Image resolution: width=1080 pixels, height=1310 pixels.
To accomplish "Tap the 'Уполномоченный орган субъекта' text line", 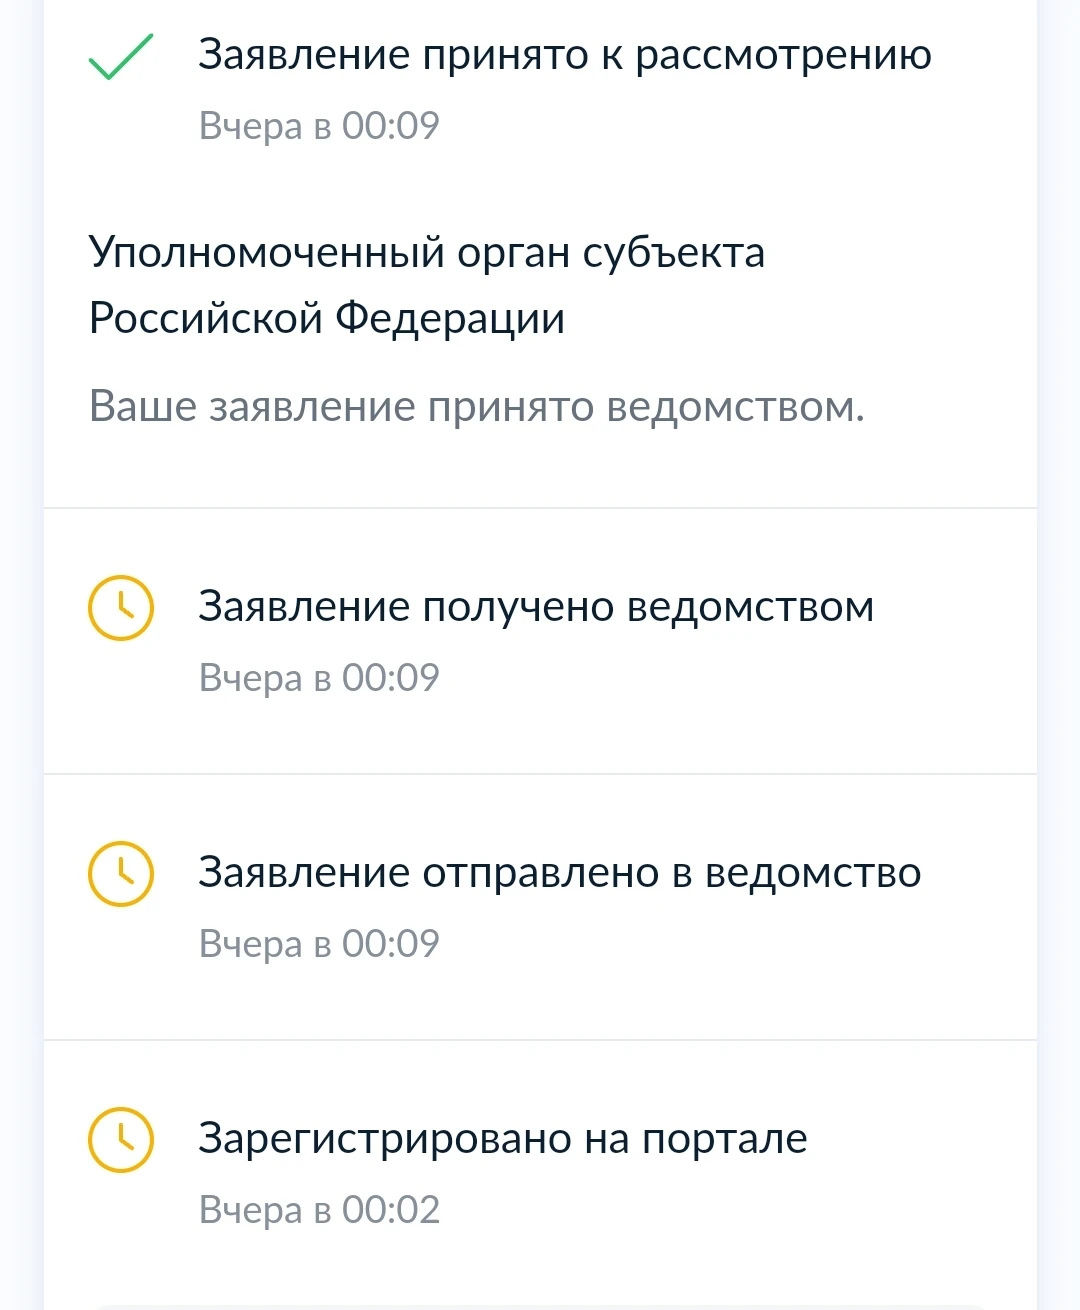I will [426, 252].
